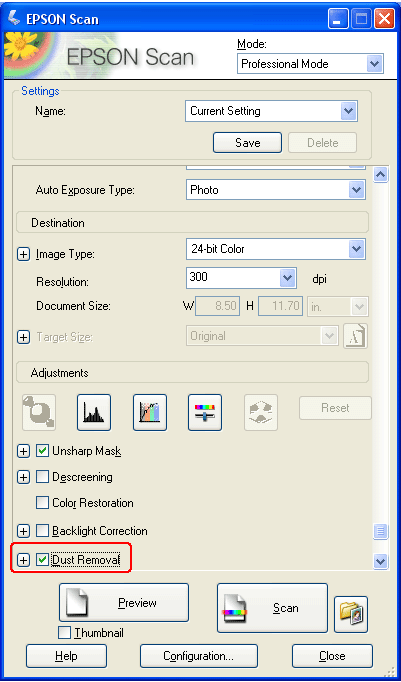Open the Resolution dropdown
The width and height of the screenshot is (401, 682).
pos(241,277)
